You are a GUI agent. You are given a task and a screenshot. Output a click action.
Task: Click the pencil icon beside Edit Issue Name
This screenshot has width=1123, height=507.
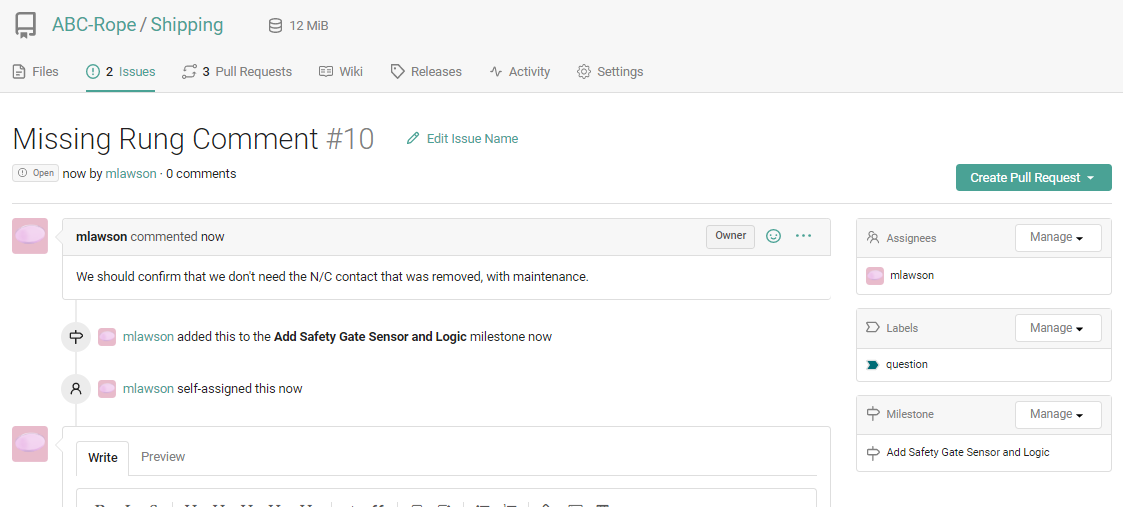click(x=413, y=139)
